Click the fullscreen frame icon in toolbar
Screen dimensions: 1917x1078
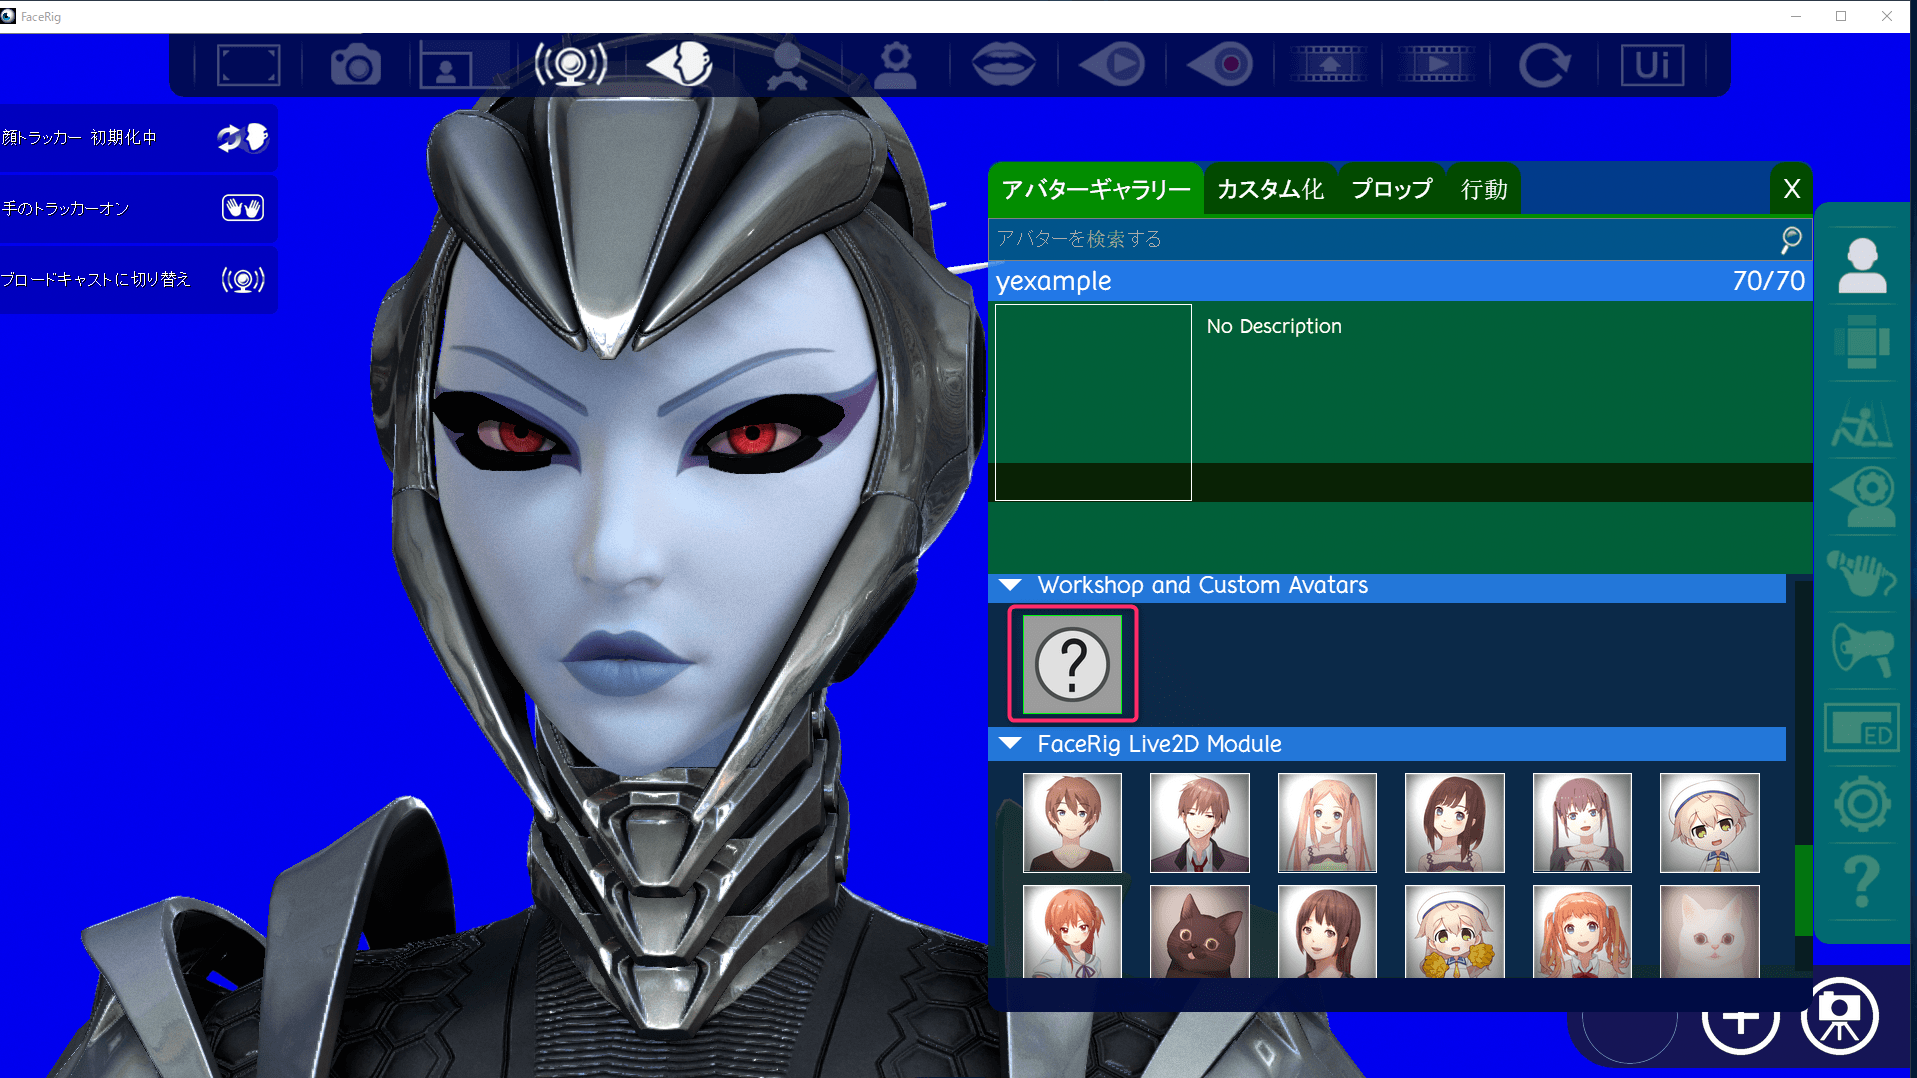point(248,66)
